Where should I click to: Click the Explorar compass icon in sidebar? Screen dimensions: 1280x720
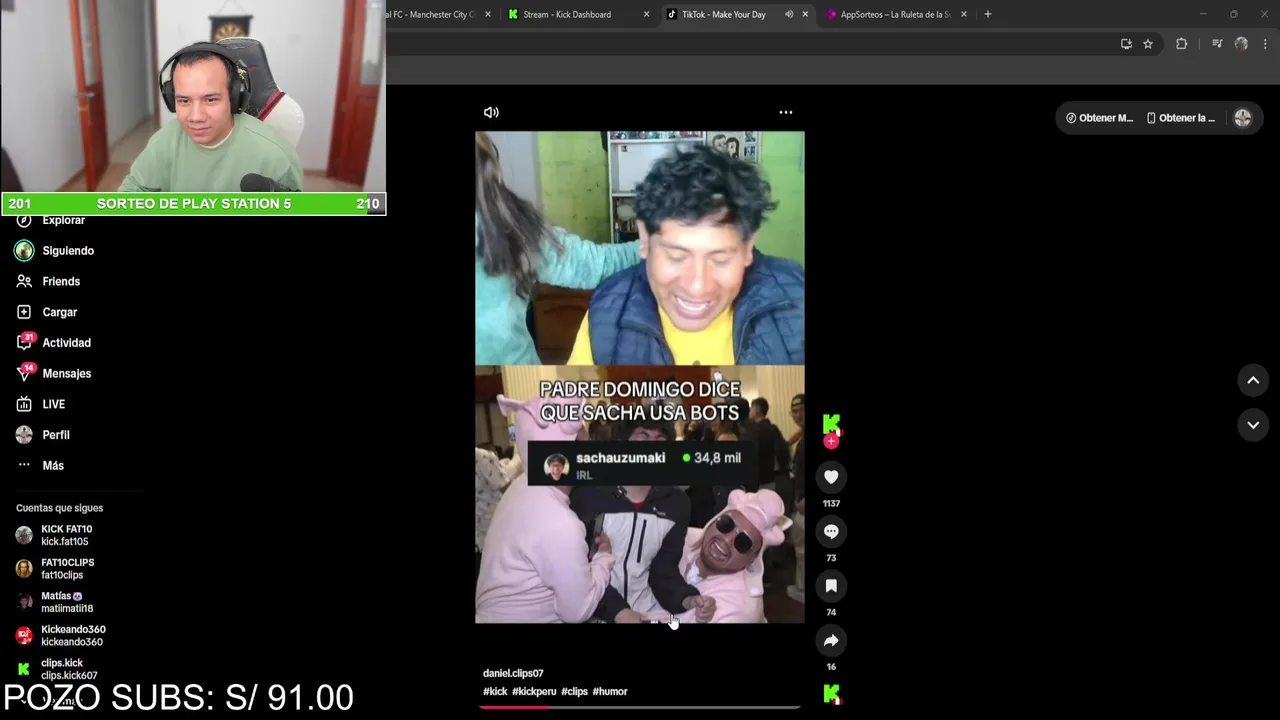click(24, 220)
